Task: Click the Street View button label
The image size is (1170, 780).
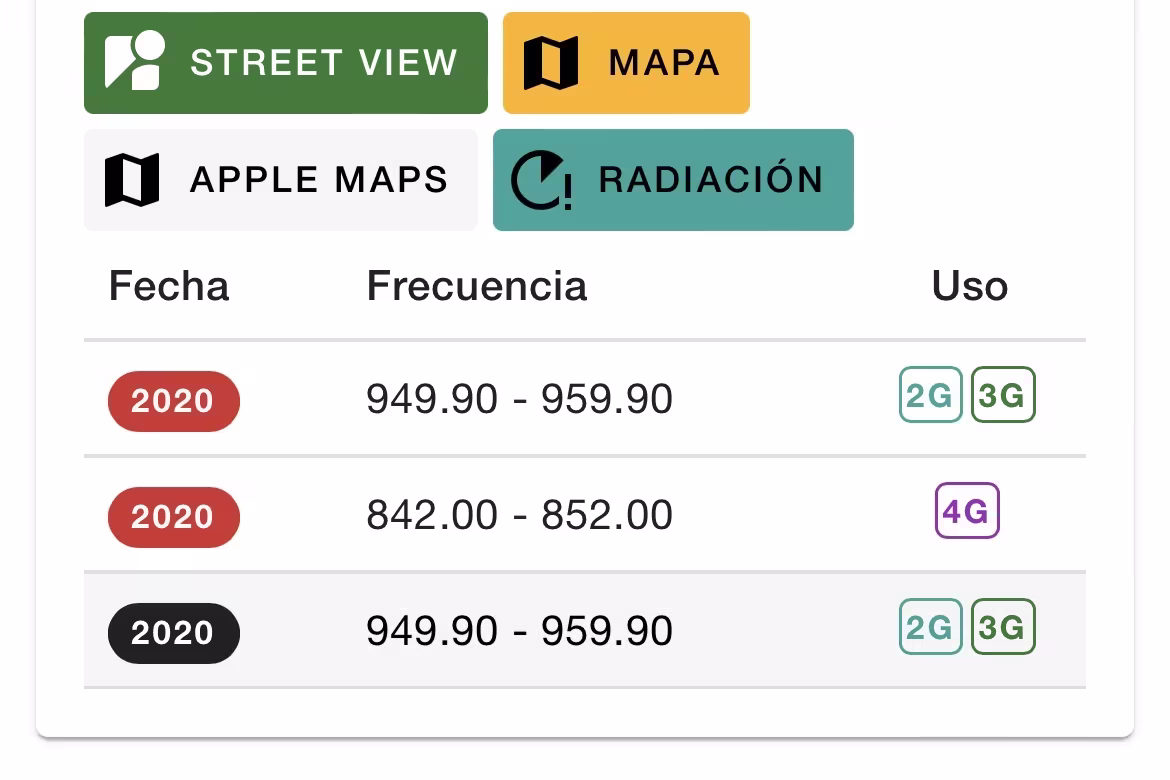Action: pos(324,63)
